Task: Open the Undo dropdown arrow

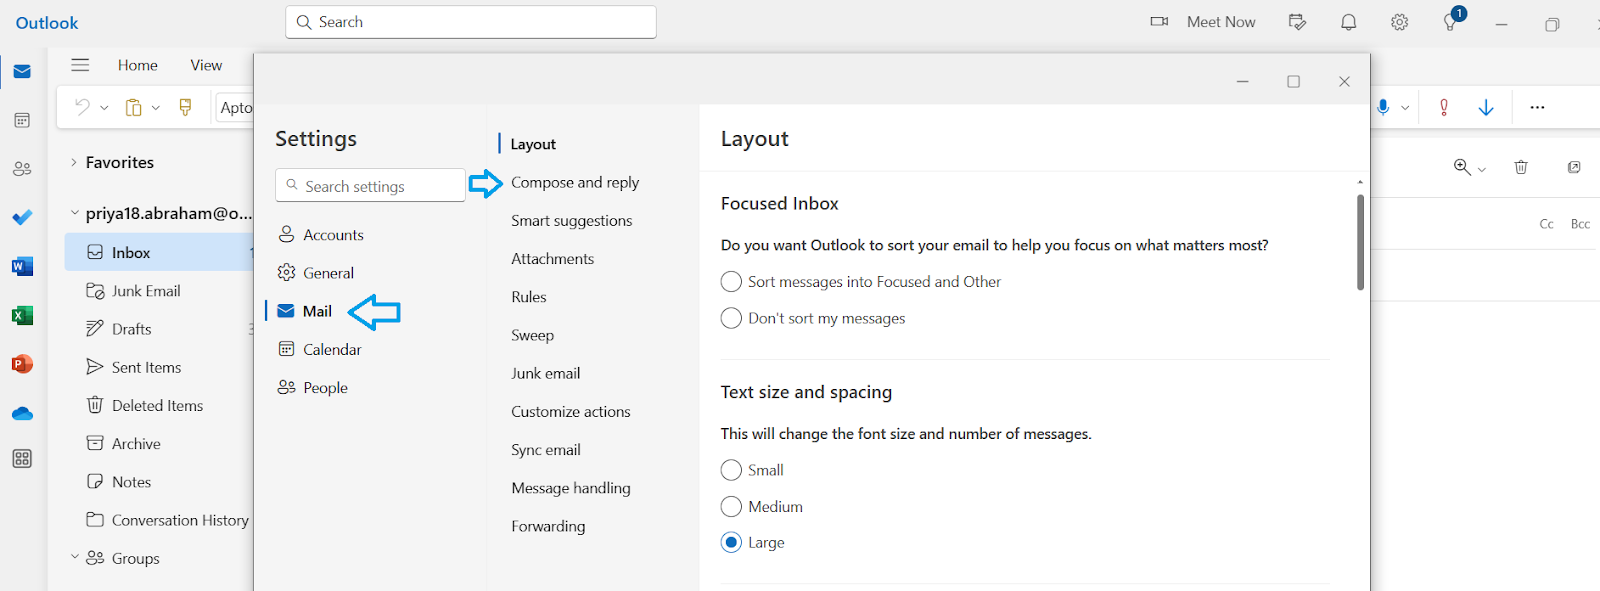Action: [x=104, y=107]
